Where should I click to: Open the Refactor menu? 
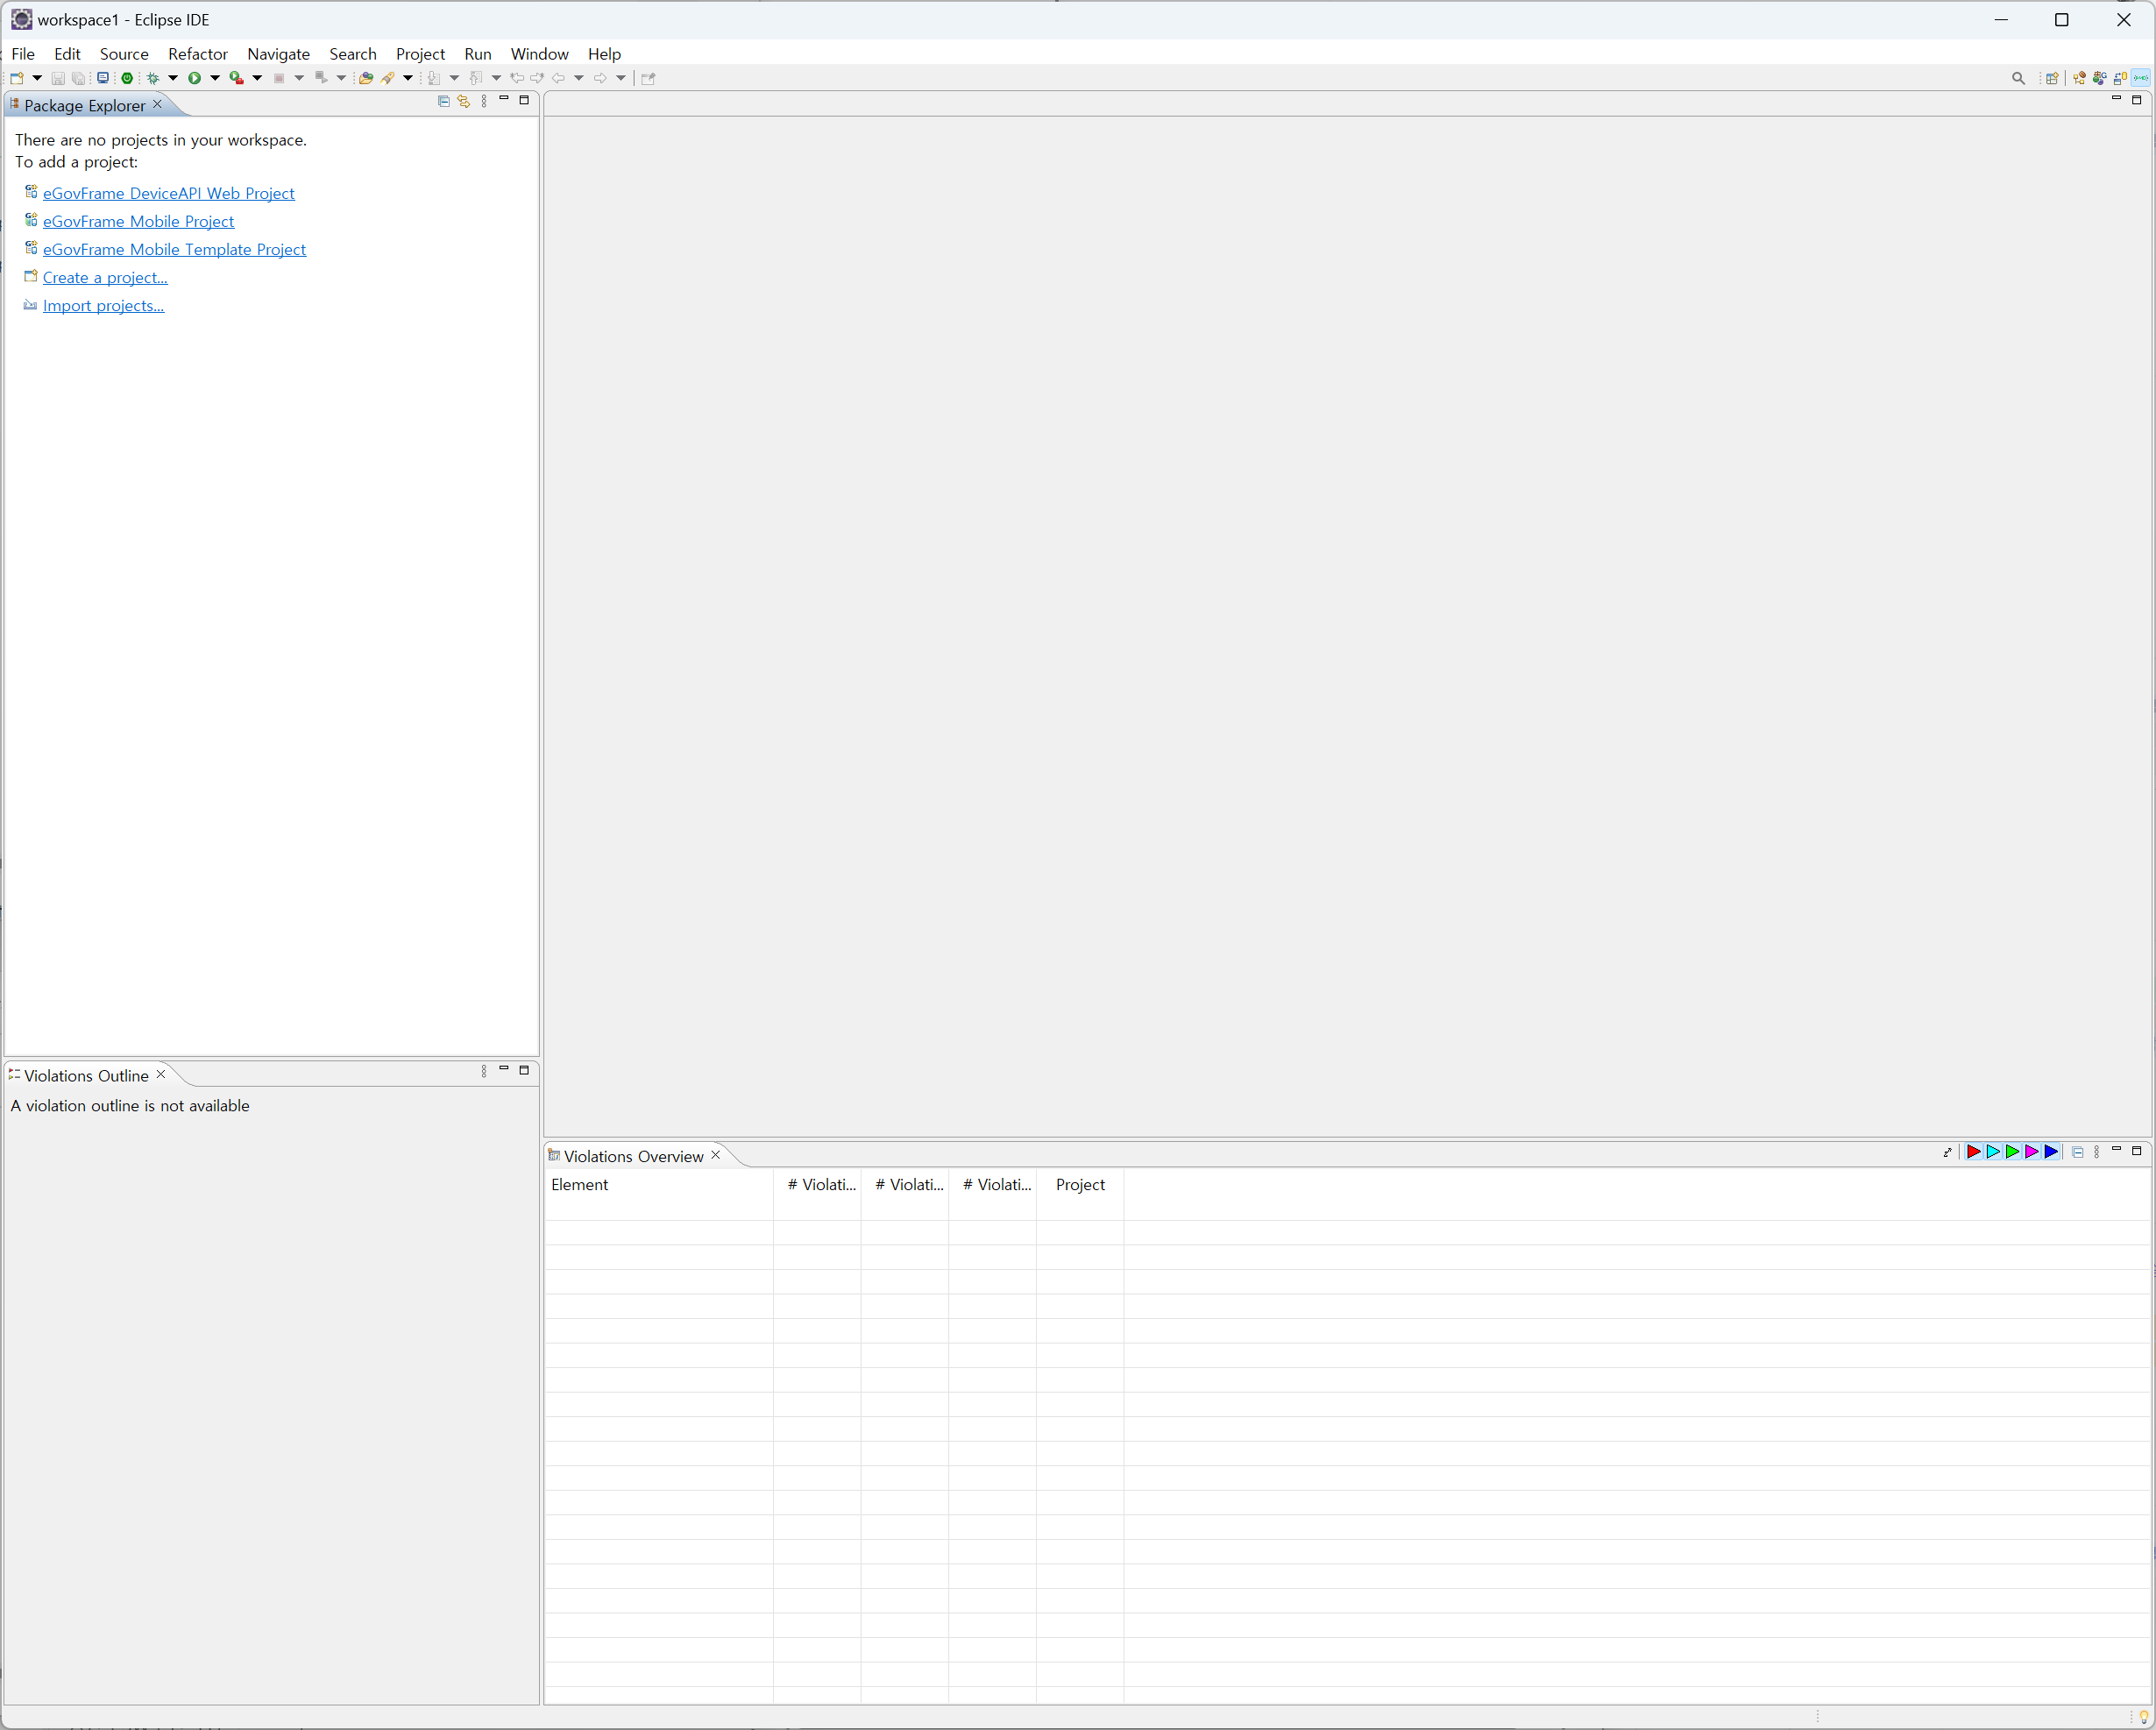pyautogui.click(x=198, y=53)
